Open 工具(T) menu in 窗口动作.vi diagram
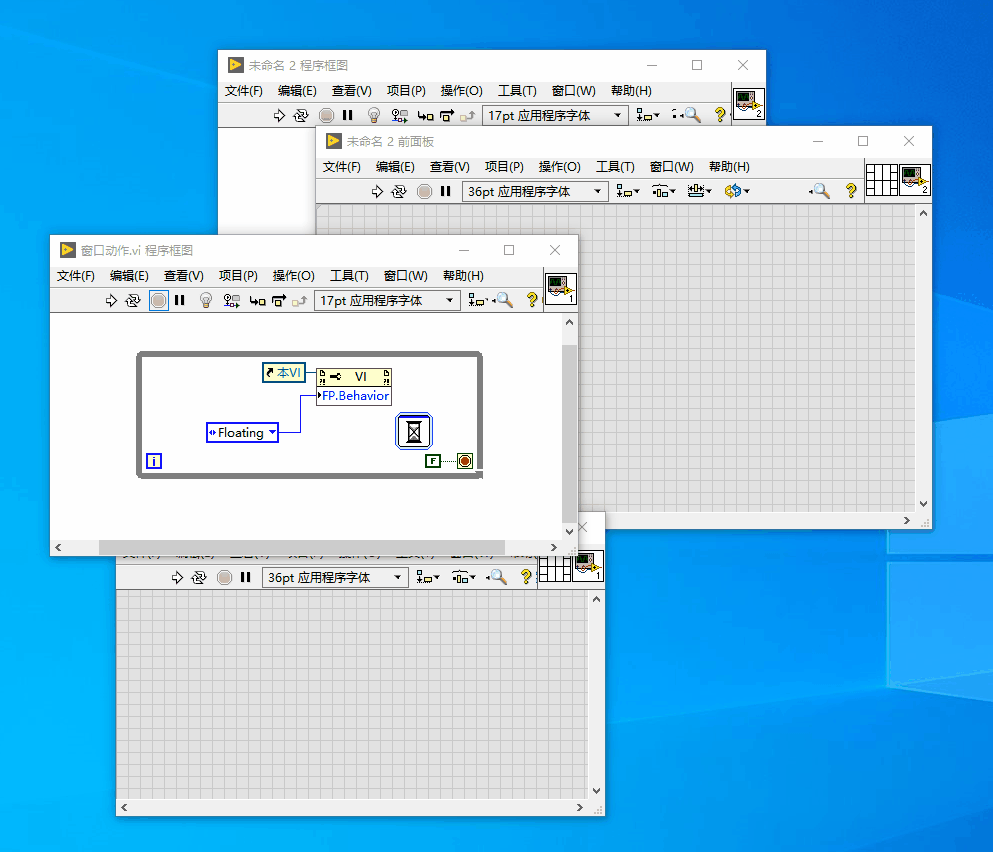This screenshot has width=993, height=852. (x=349, y=276)
